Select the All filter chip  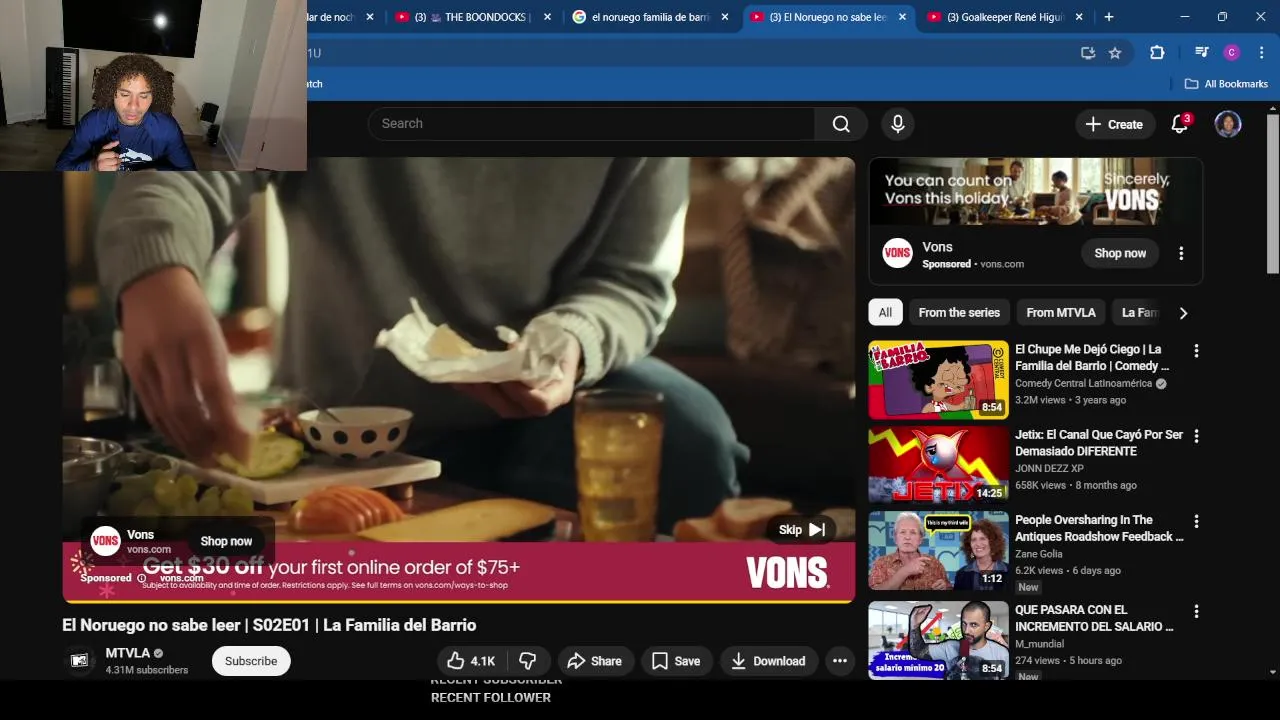[885, 313]
